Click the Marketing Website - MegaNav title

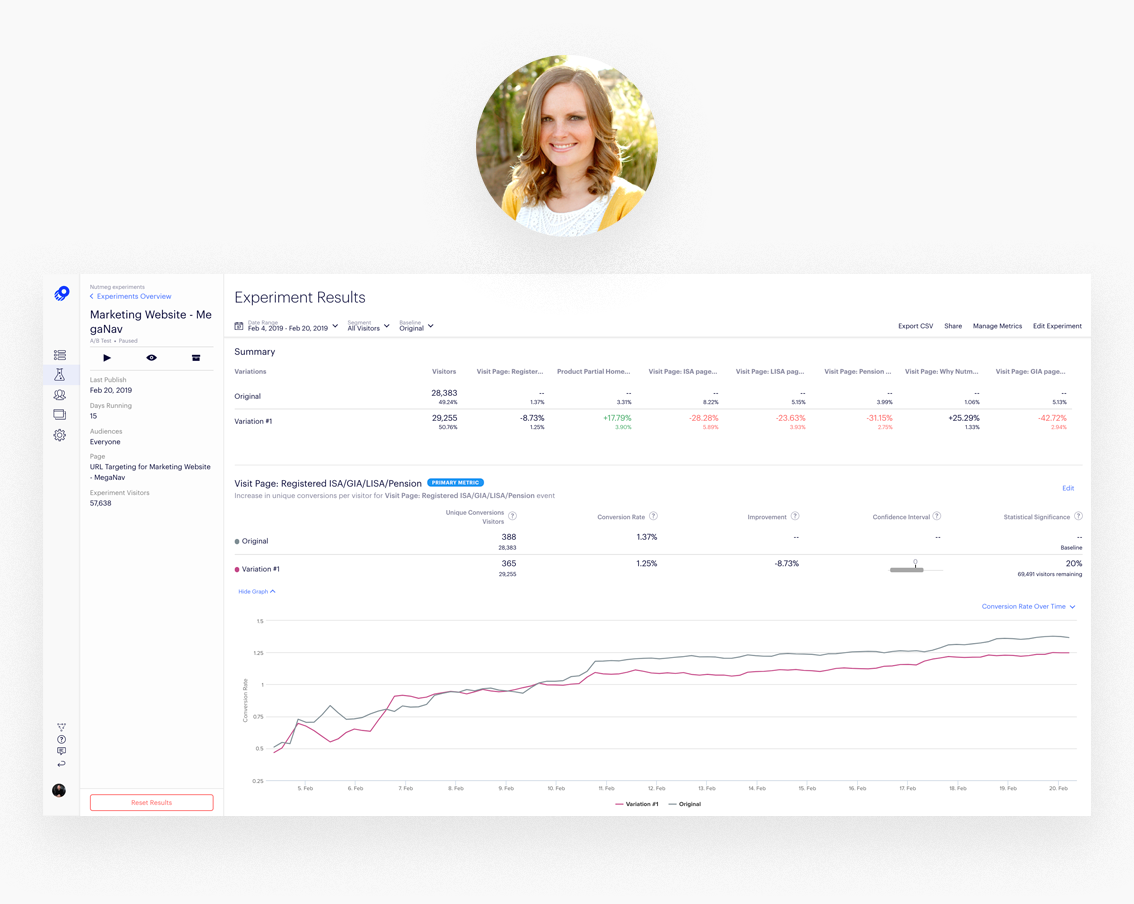click(150, 322)
